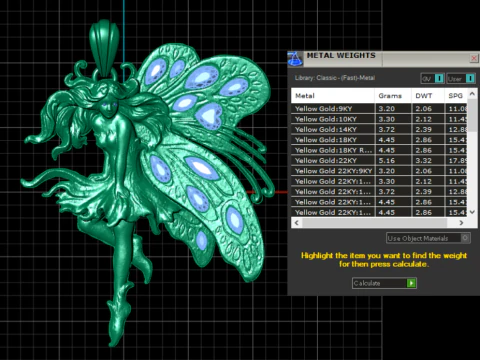Select the Yellow Gold:22KY row
480x360 pixels.
(379, 160)
